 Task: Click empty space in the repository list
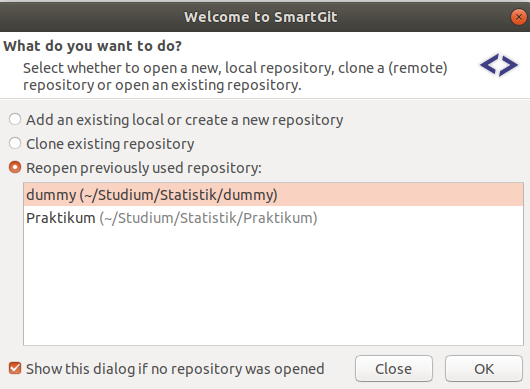pyautogui.click(x=273, y=286)
